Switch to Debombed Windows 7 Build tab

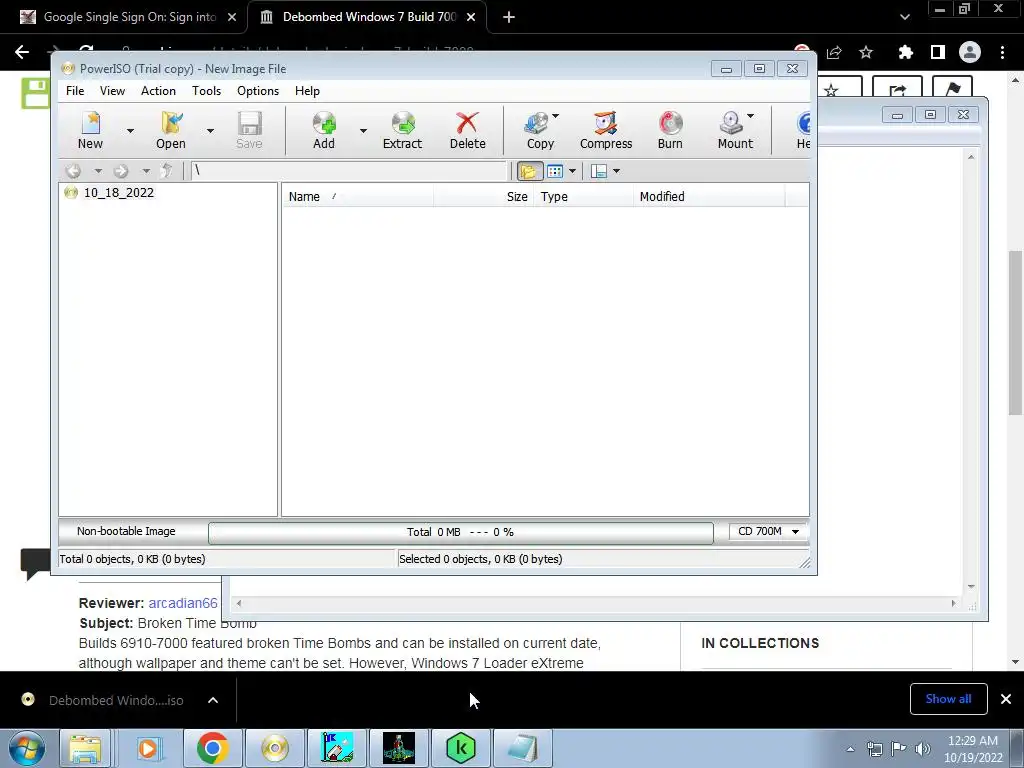[x=368, y=17]
